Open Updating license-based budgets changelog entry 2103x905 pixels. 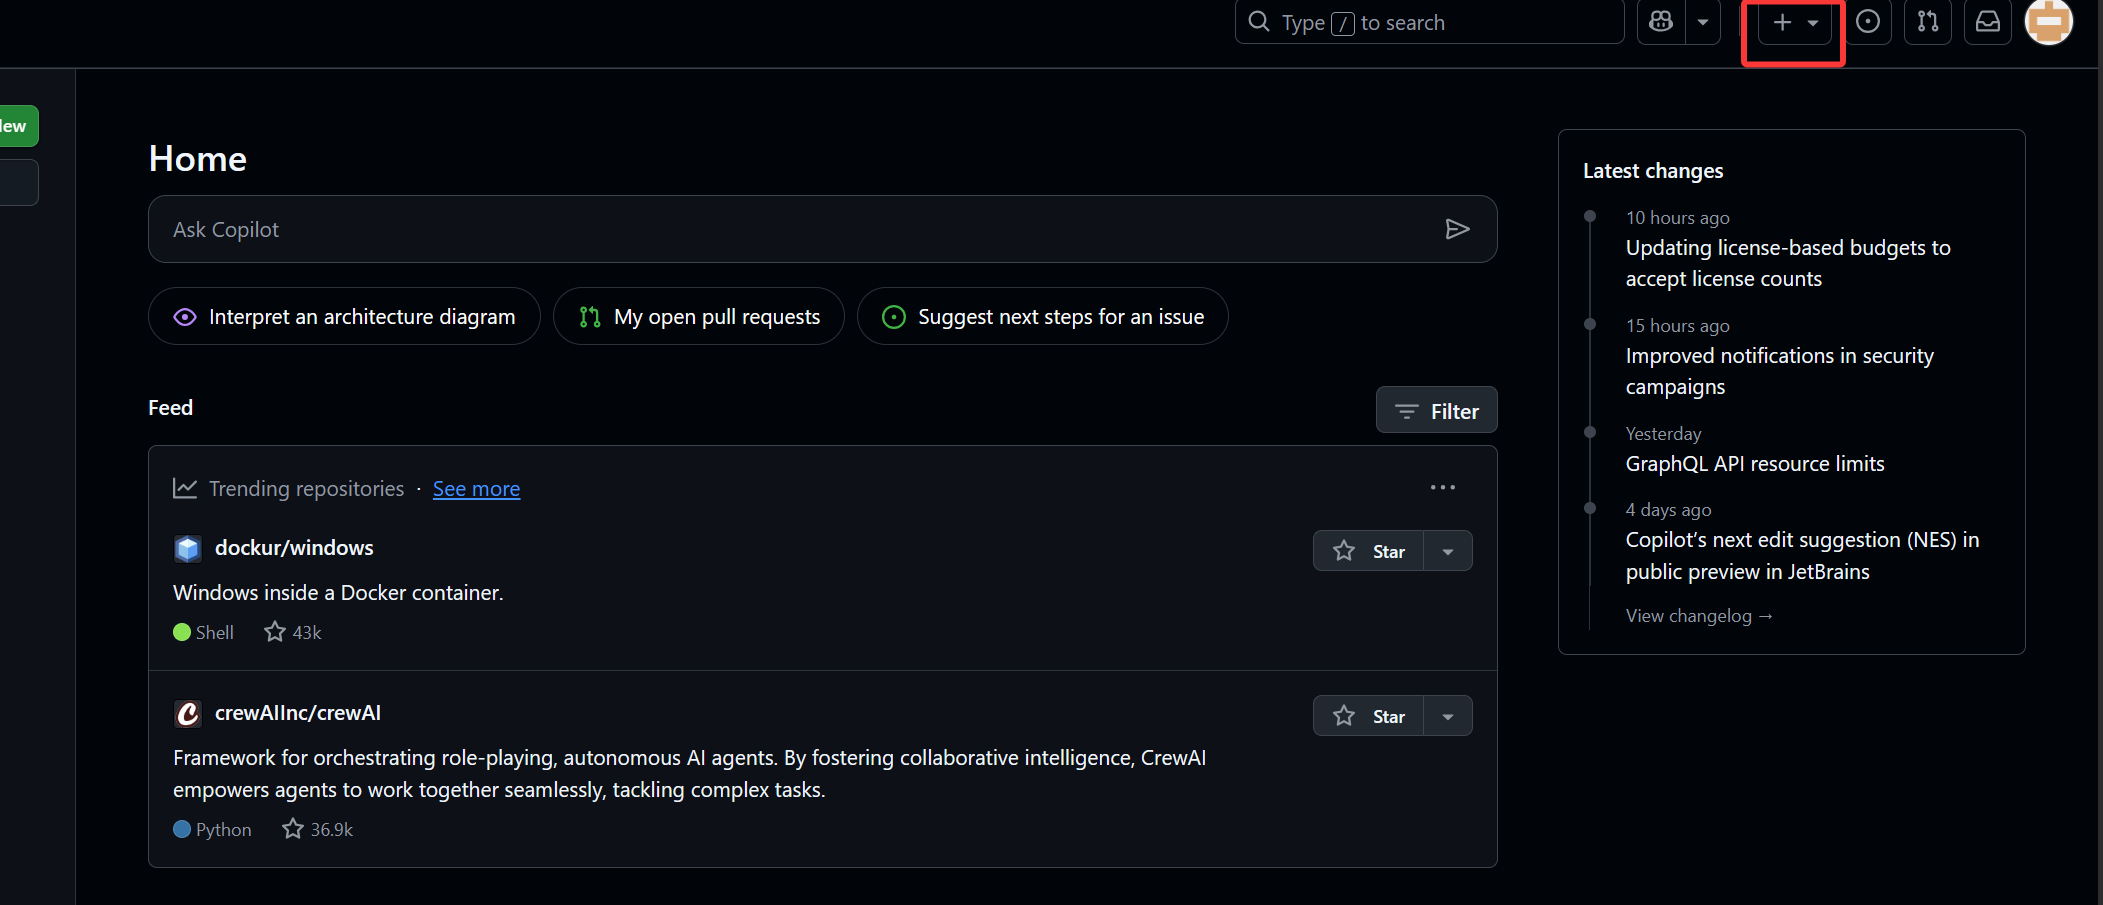(1788, 263)
